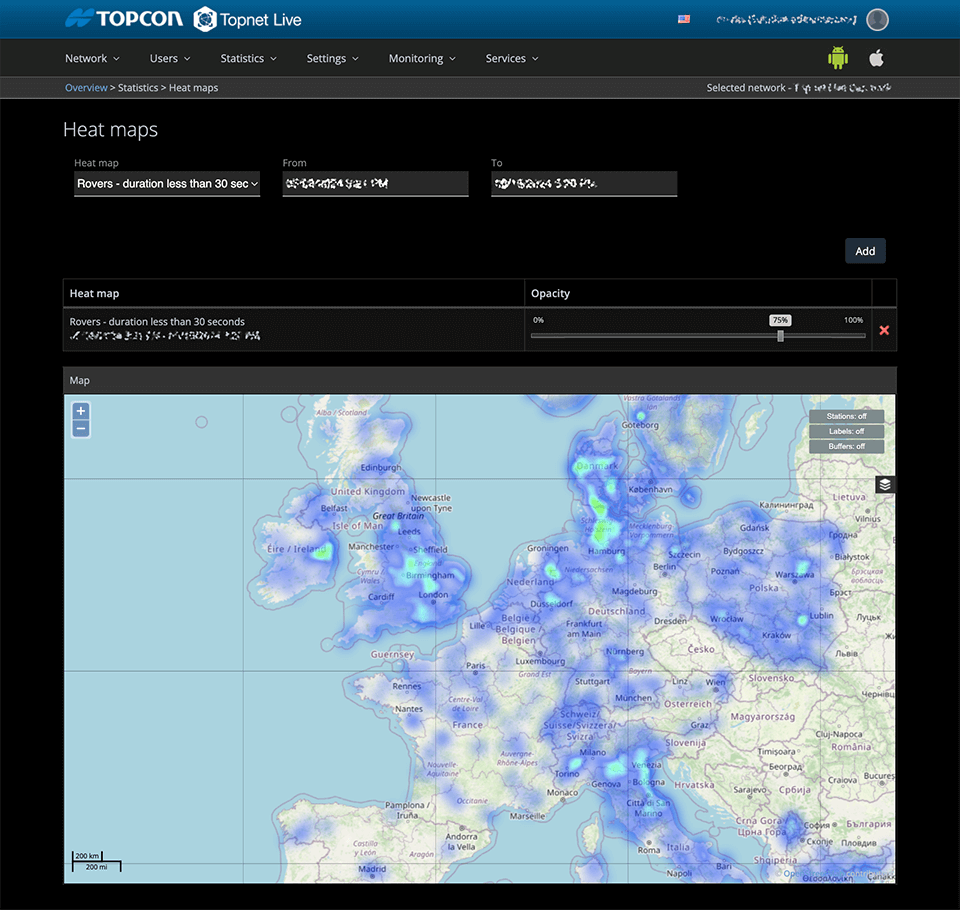The width and height of the screenshot is (960, 910).
Task: Open the user profile avatar
Action: coord(877,19)
